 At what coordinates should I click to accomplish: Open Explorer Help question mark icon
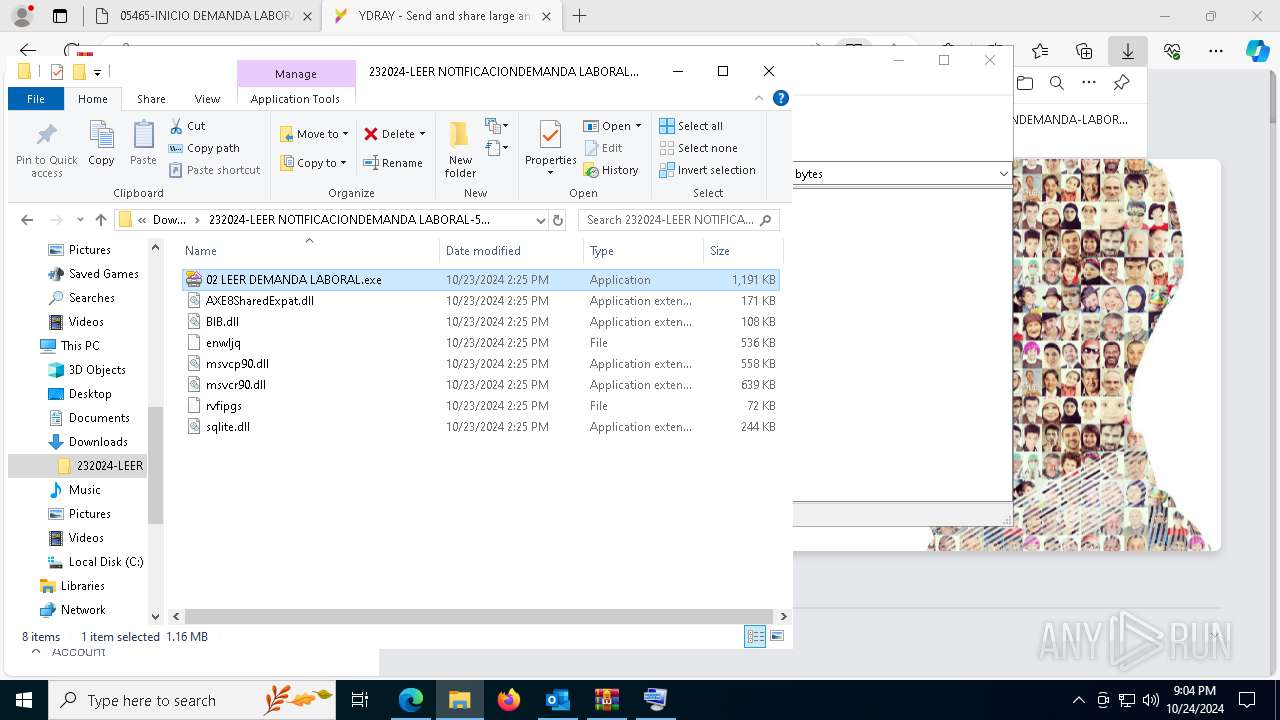tap(781, 98)
